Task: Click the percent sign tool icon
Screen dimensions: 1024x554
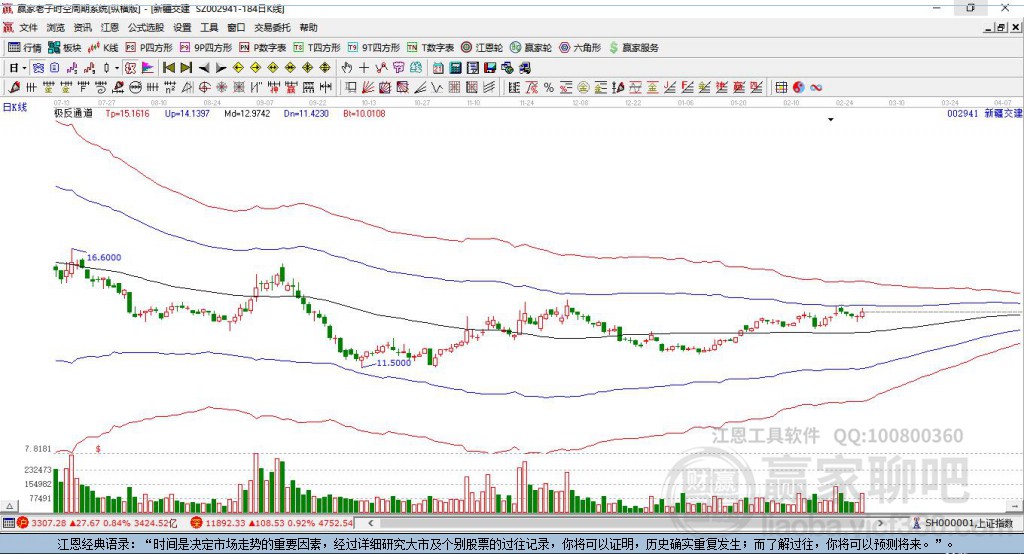Action: tap(549, 88)
